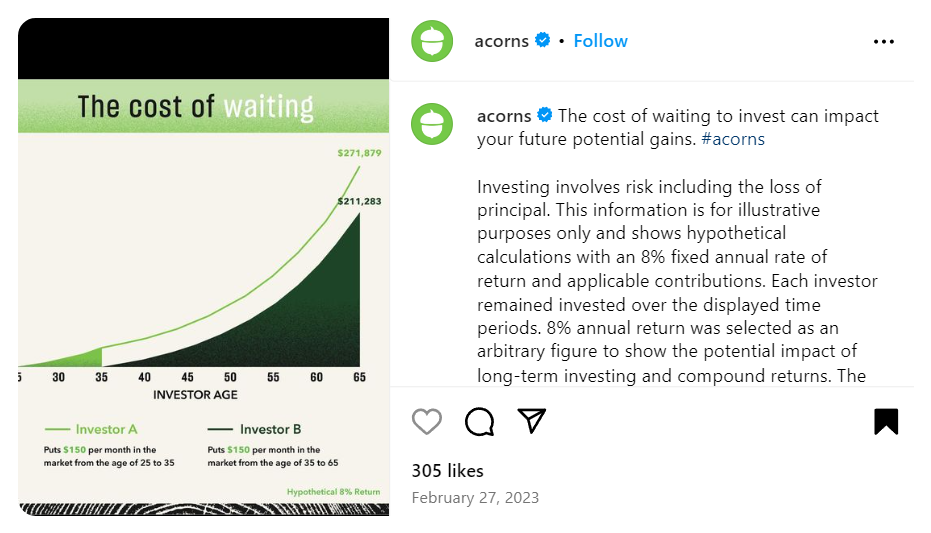
Task: Click the verified badge next to header username
Action: tap(543, 40)
